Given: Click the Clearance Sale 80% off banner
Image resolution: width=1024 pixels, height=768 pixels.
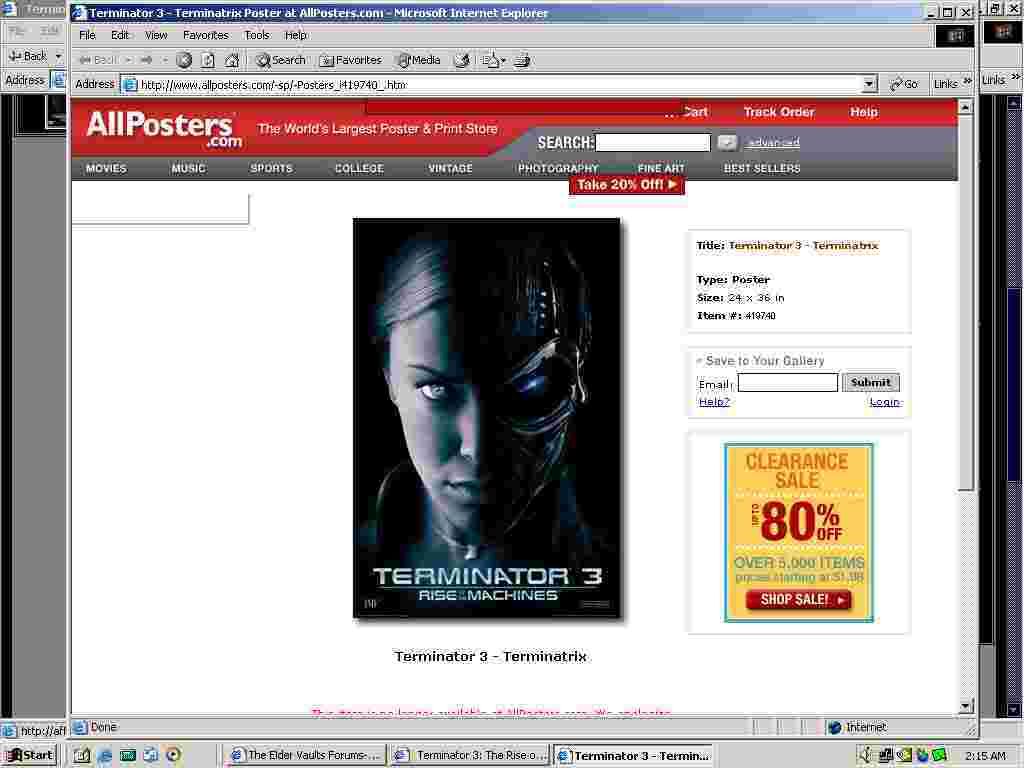Looking at the screenshot, I should [798, 532].
